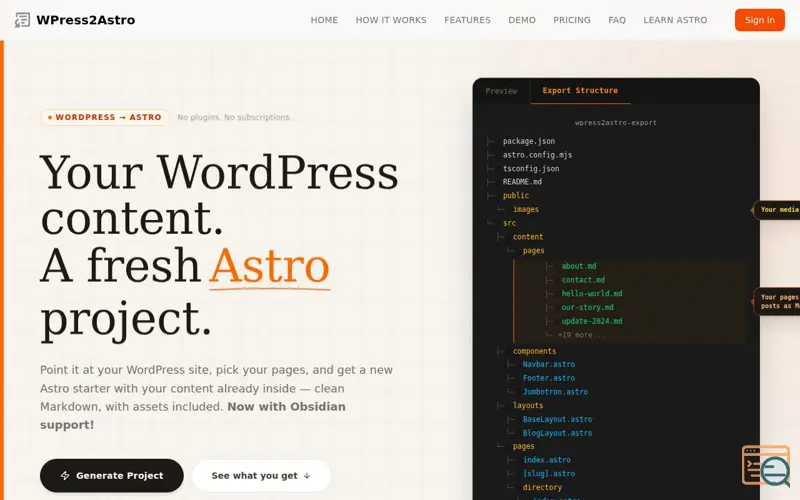Collapse the pages folder under content

click(x=533, y=251)
